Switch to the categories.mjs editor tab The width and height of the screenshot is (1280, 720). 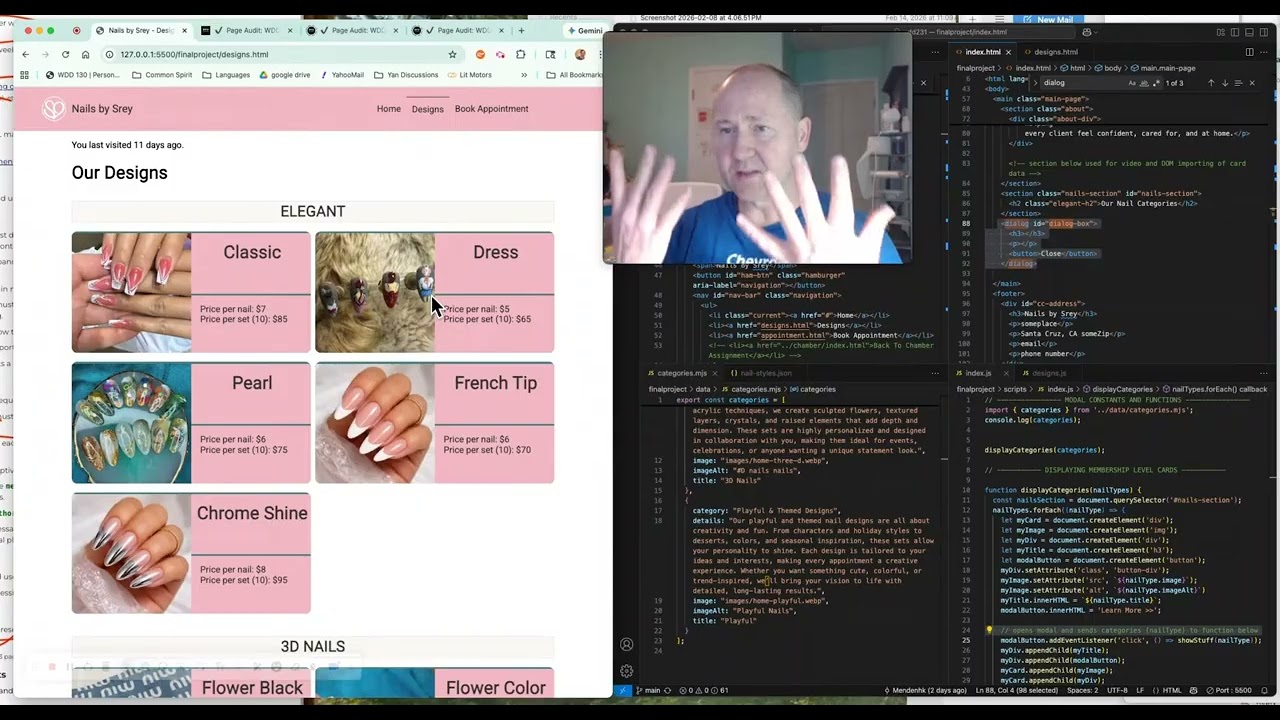click(x=682, y=373)
